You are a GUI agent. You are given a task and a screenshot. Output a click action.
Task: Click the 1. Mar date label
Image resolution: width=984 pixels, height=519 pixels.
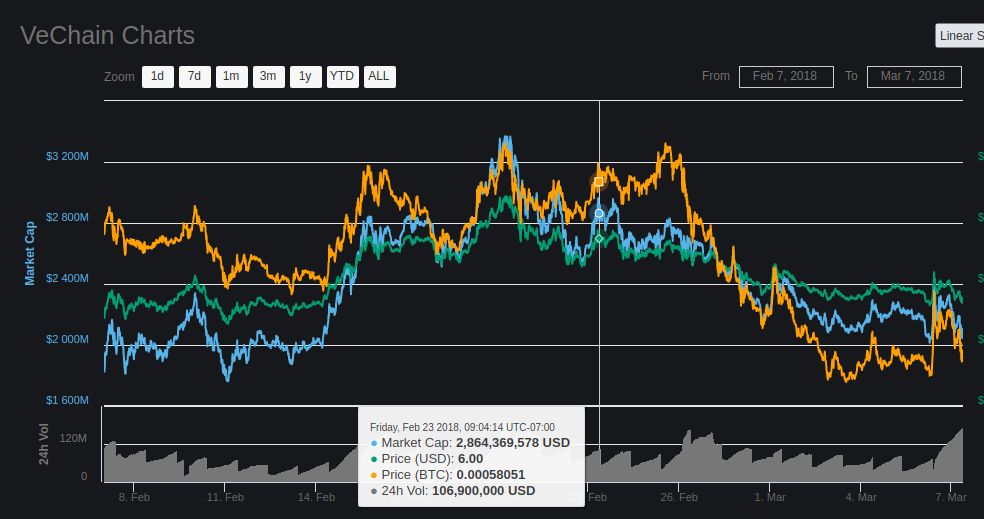pos(770,497)
